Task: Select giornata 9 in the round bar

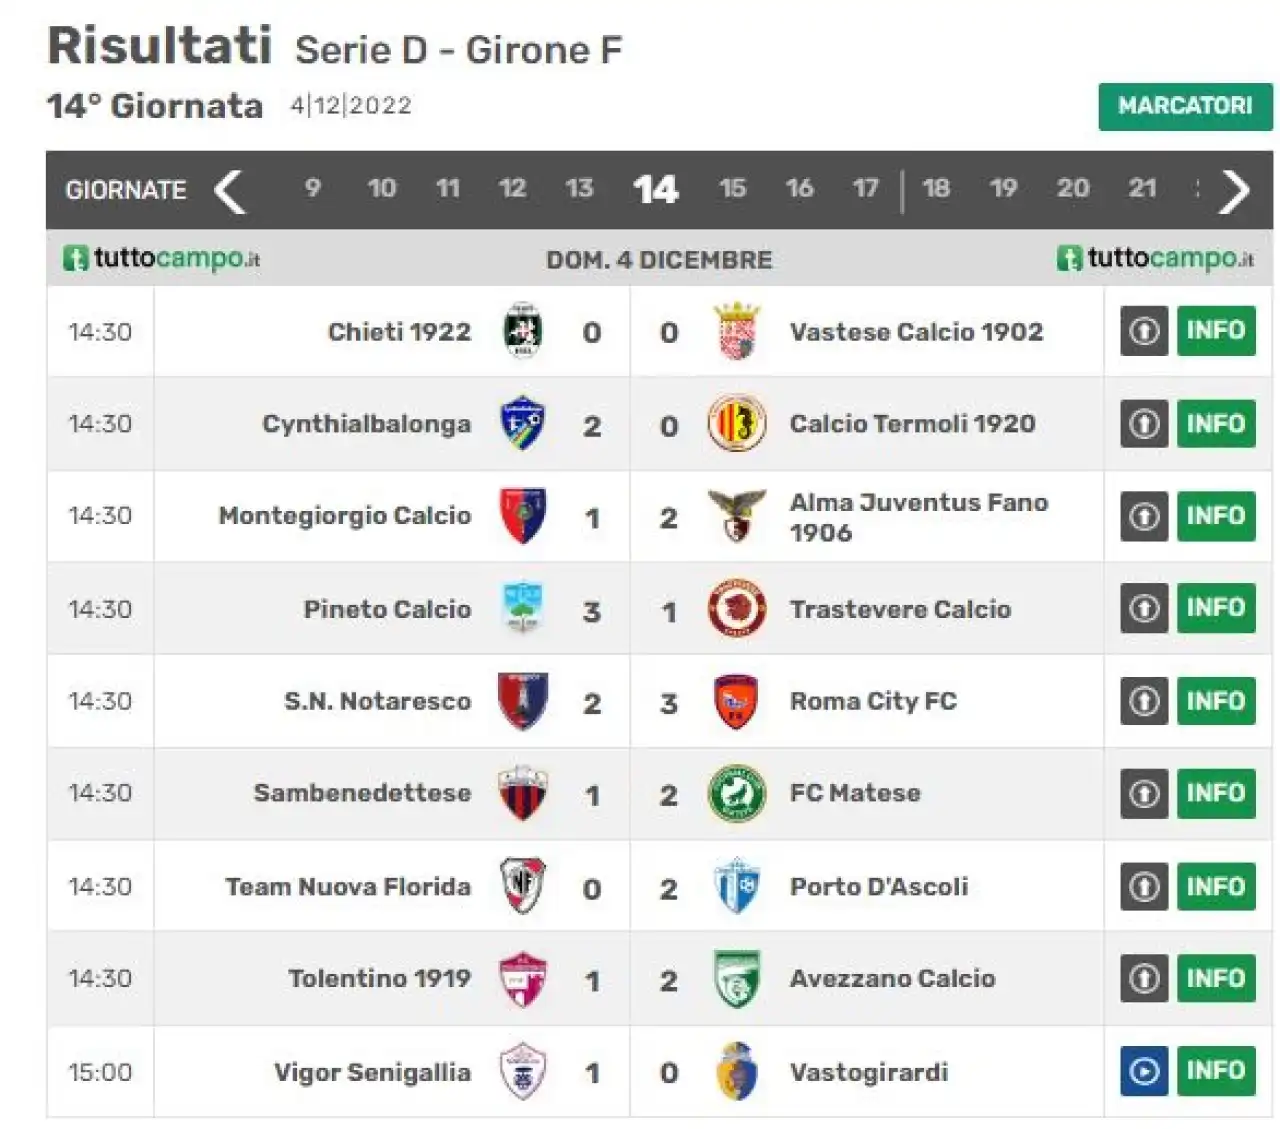Action: pos(313,188)
